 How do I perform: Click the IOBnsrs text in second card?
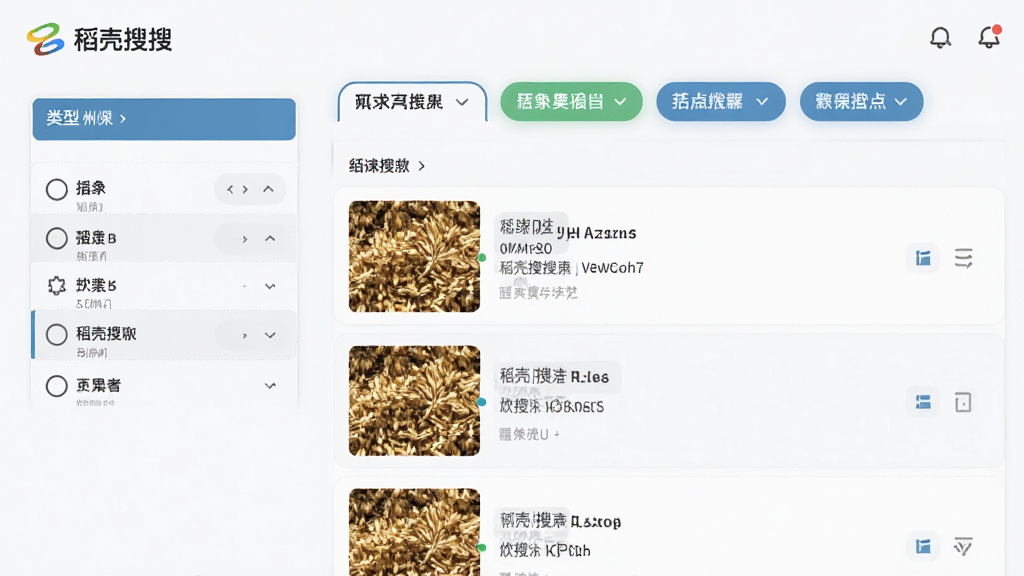(574, 406)
